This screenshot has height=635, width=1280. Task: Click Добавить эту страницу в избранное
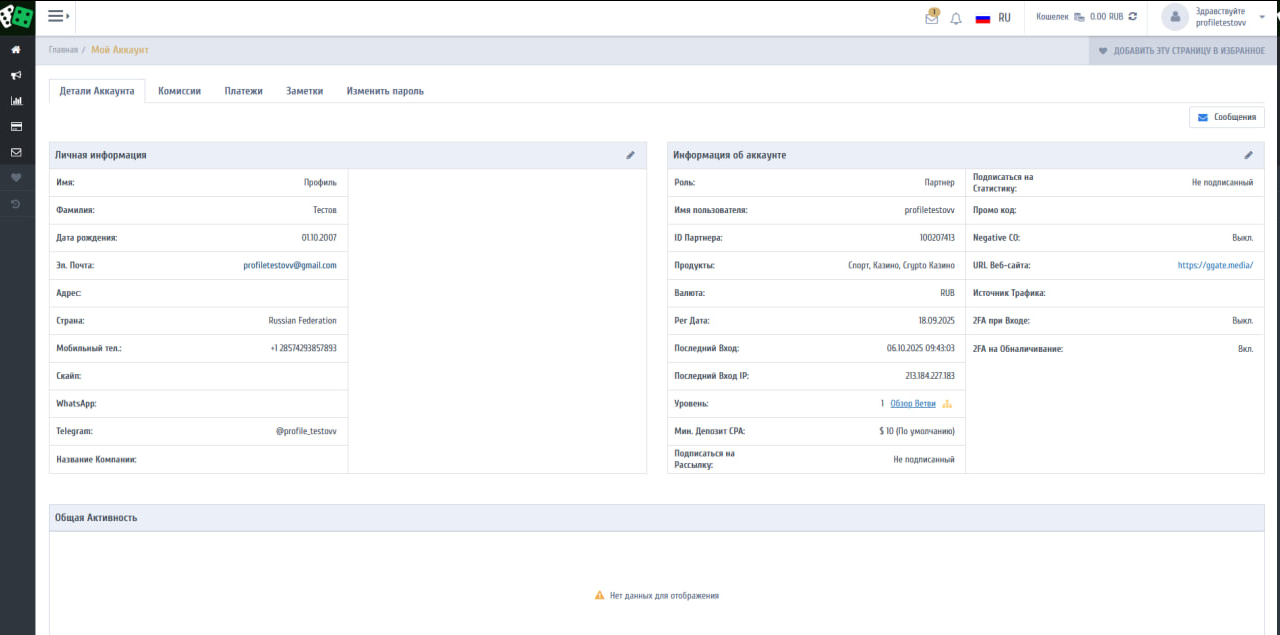pyautogui.click(x=1181, y=50)
